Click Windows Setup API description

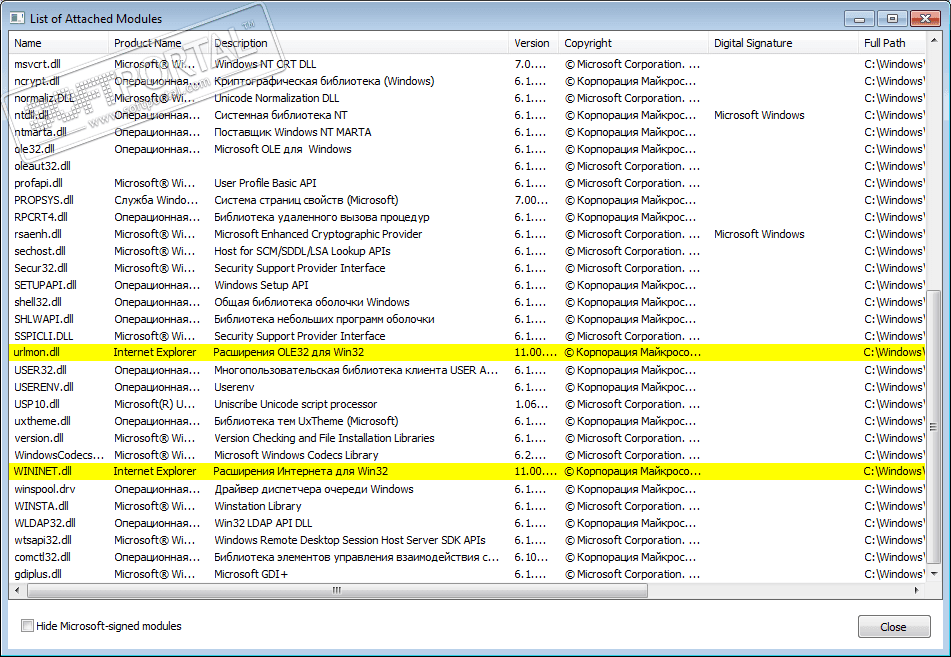[x=261, y=285]
